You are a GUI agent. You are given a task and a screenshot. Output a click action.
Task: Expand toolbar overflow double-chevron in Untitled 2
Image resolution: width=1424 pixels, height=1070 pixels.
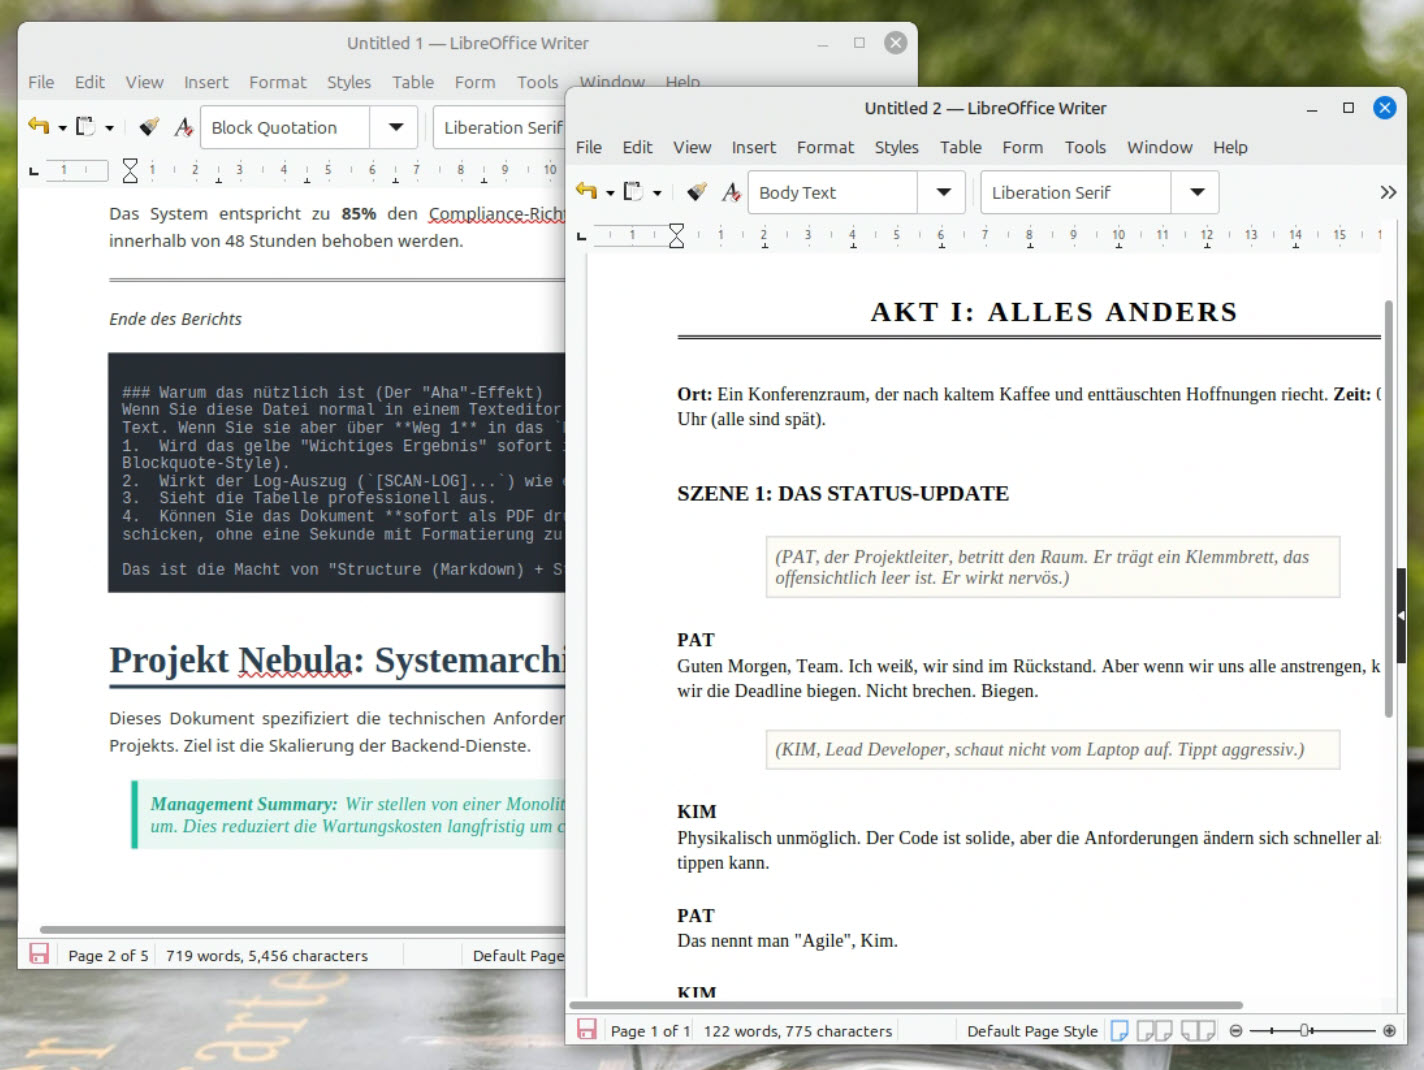[1387, 192]
